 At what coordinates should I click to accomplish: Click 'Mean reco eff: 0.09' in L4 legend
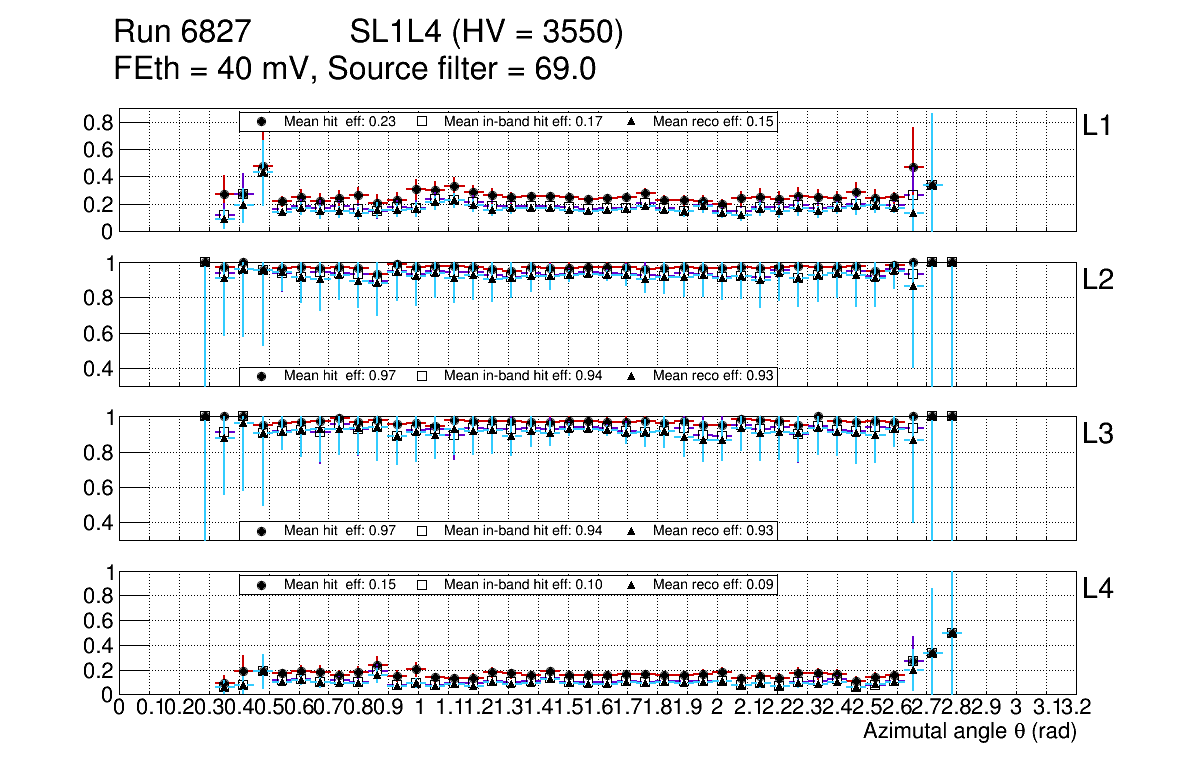[x=714, y=584]
